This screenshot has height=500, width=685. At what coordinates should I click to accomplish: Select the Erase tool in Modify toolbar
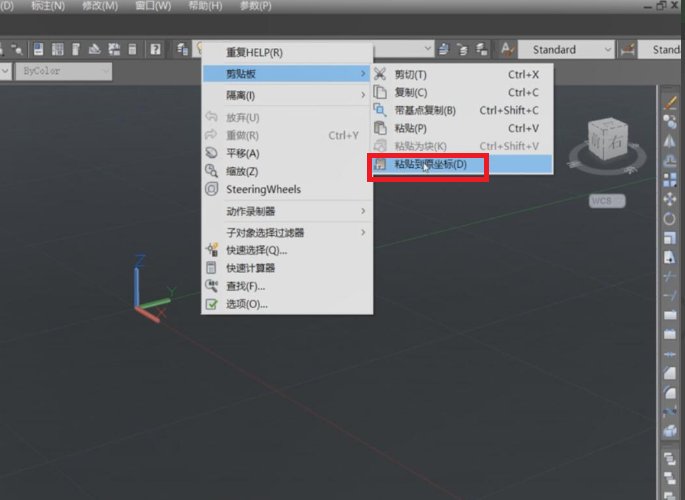pos(670,103)
